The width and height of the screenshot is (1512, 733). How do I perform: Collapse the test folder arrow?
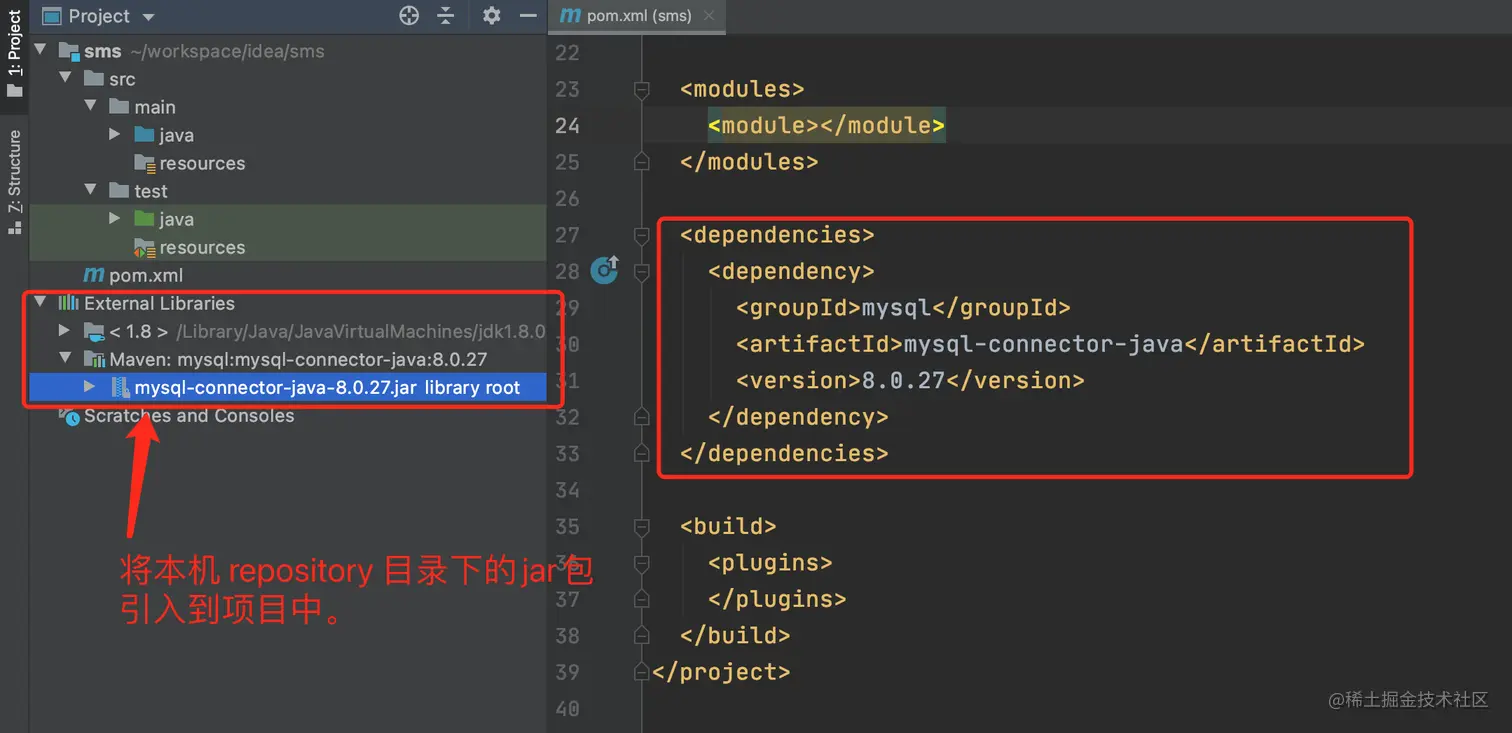point(91,190)
